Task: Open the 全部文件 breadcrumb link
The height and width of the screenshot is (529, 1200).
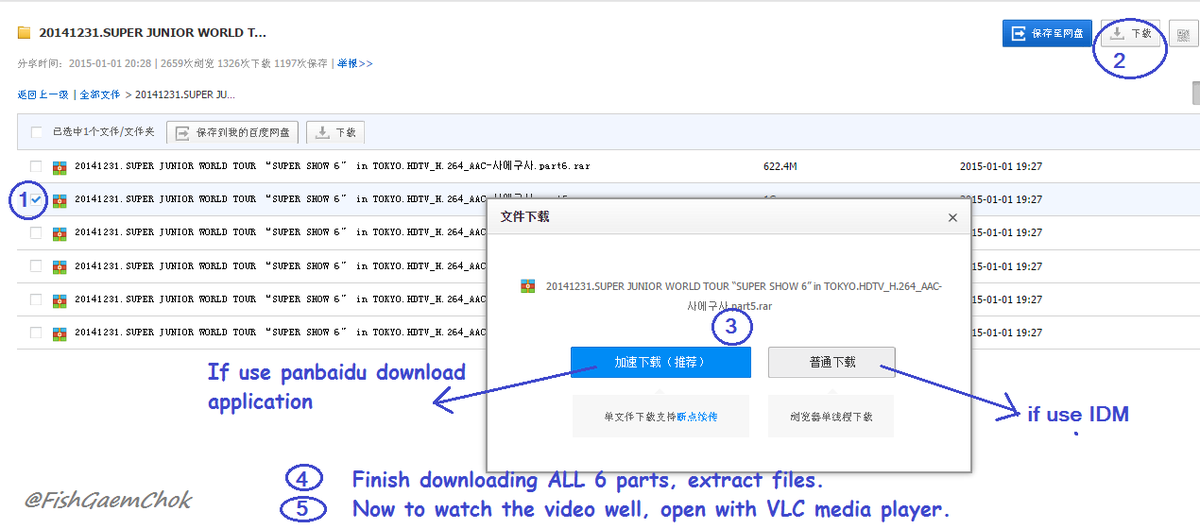Action: (x=100, y=95)
